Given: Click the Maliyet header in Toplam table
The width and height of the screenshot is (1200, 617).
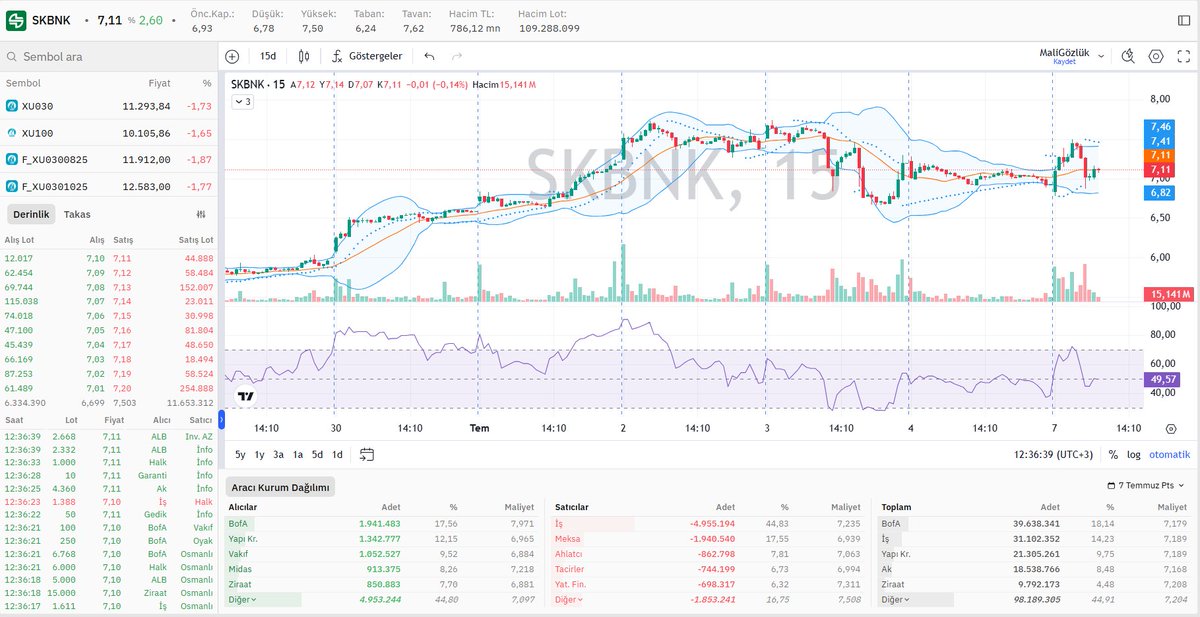Looking at the screenshot, I should [1174, 507].
